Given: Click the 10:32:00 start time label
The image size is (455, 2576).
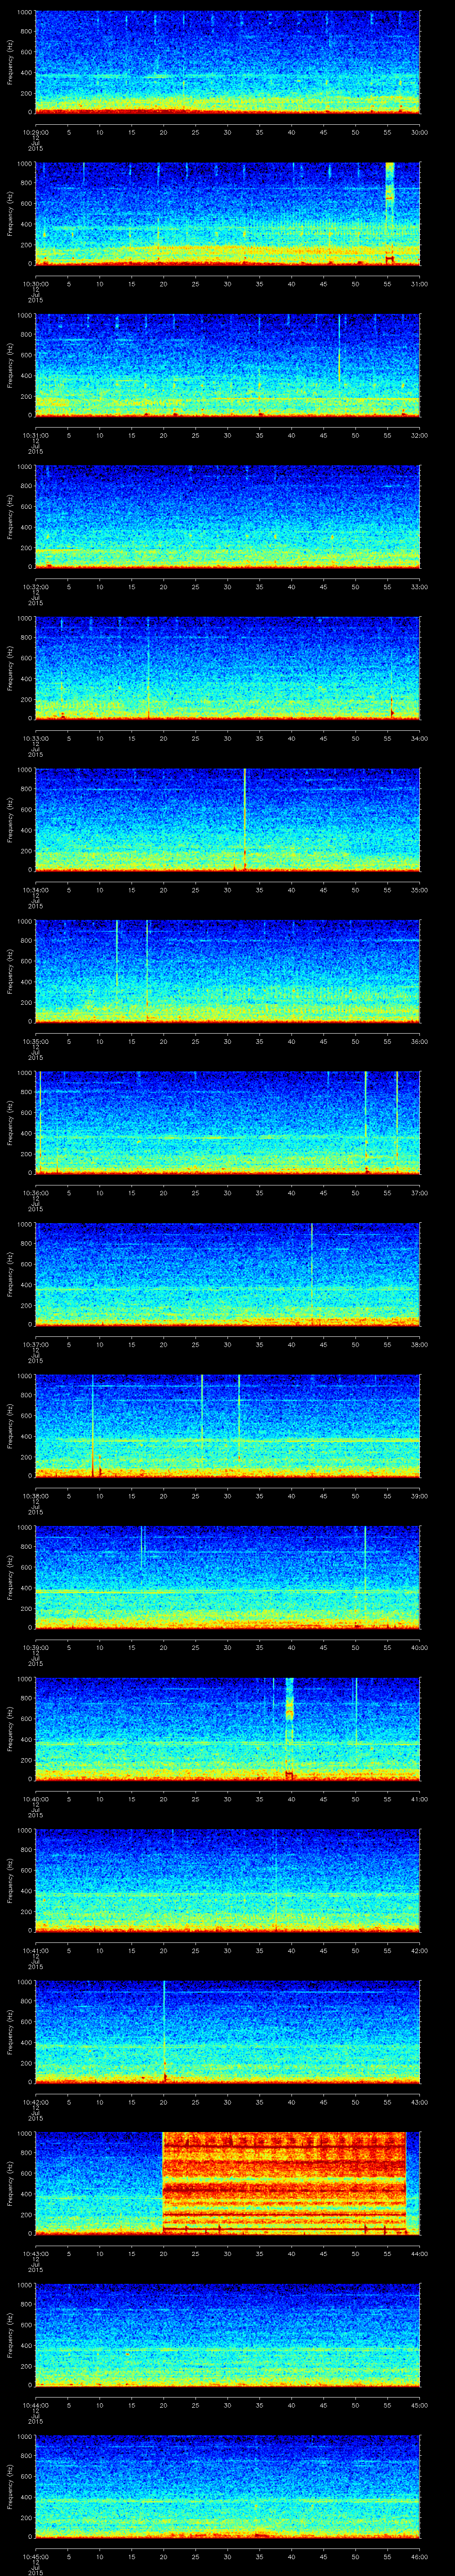Looking at the screenshot, I should pos(35,586).
